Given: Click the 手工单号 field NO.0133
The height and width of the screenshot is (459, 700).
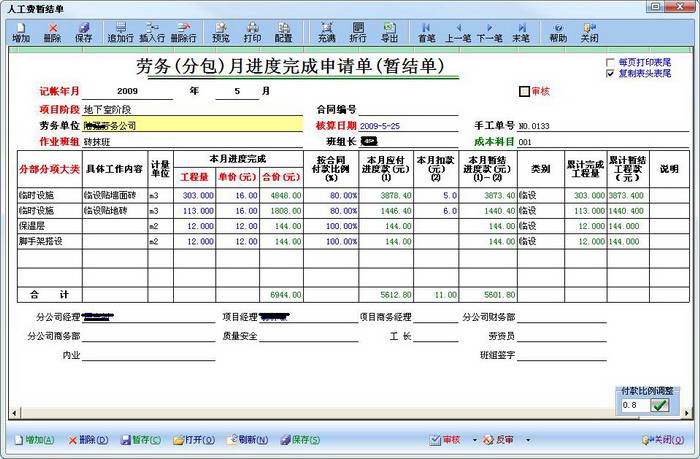Looking at the screenshot, I should point(603,126).
